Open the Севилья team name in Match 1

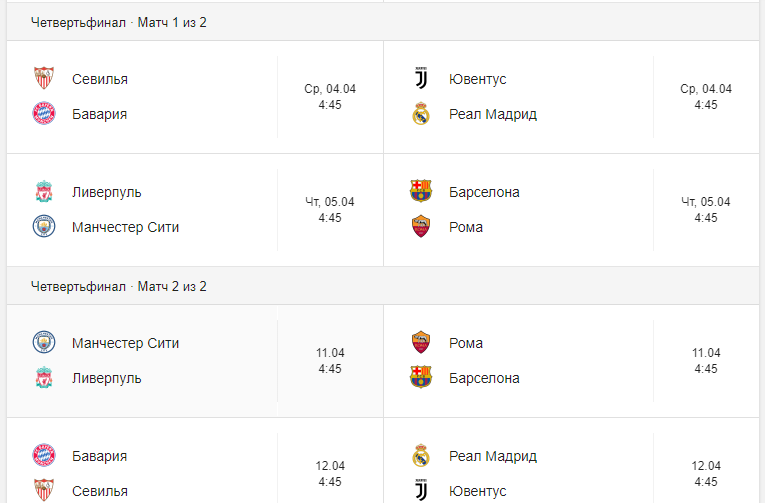click(x=100, y=79)
